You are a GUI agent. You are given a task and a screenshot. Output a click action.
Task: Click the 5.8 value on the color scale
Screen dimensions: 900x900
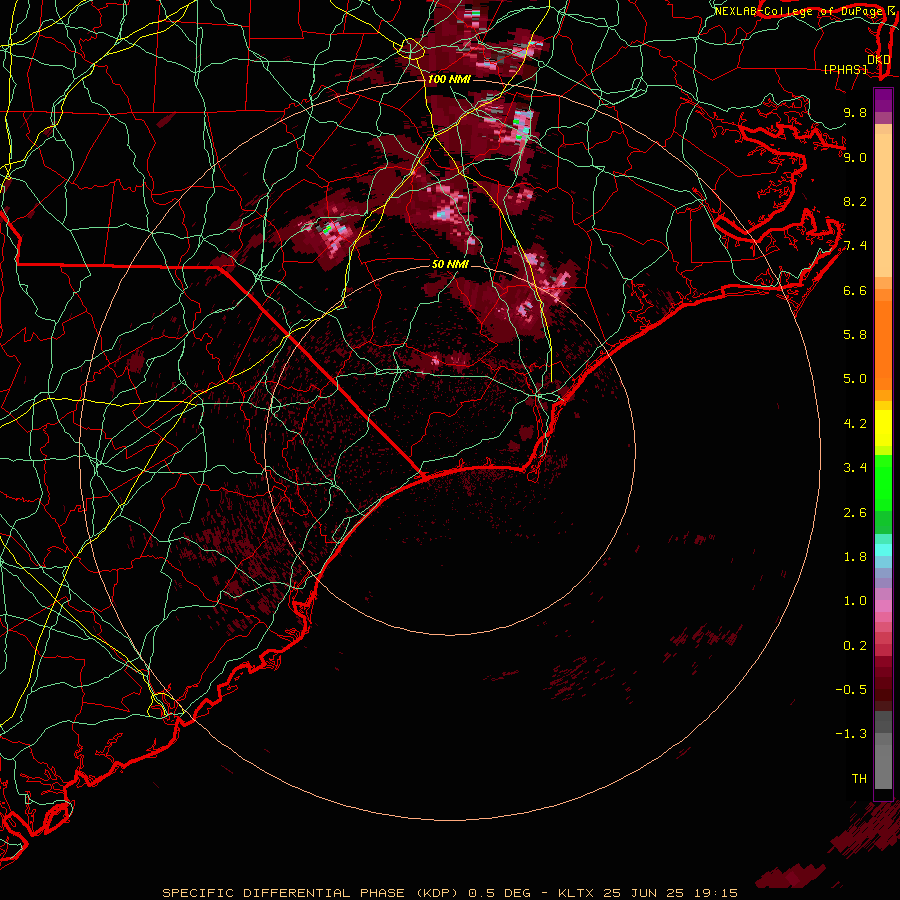(x=855, y=335)
